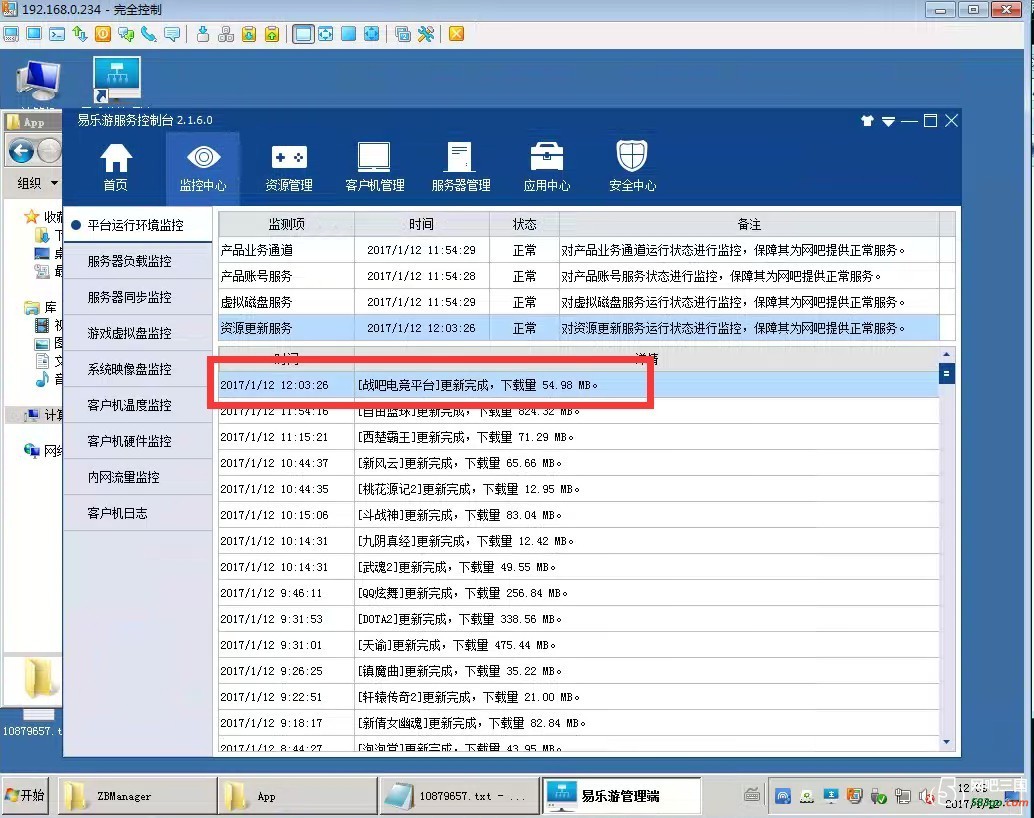1034x818 pixels.
Task: Click the solid blue full screen icon
Action: click(x=349, y=34)
